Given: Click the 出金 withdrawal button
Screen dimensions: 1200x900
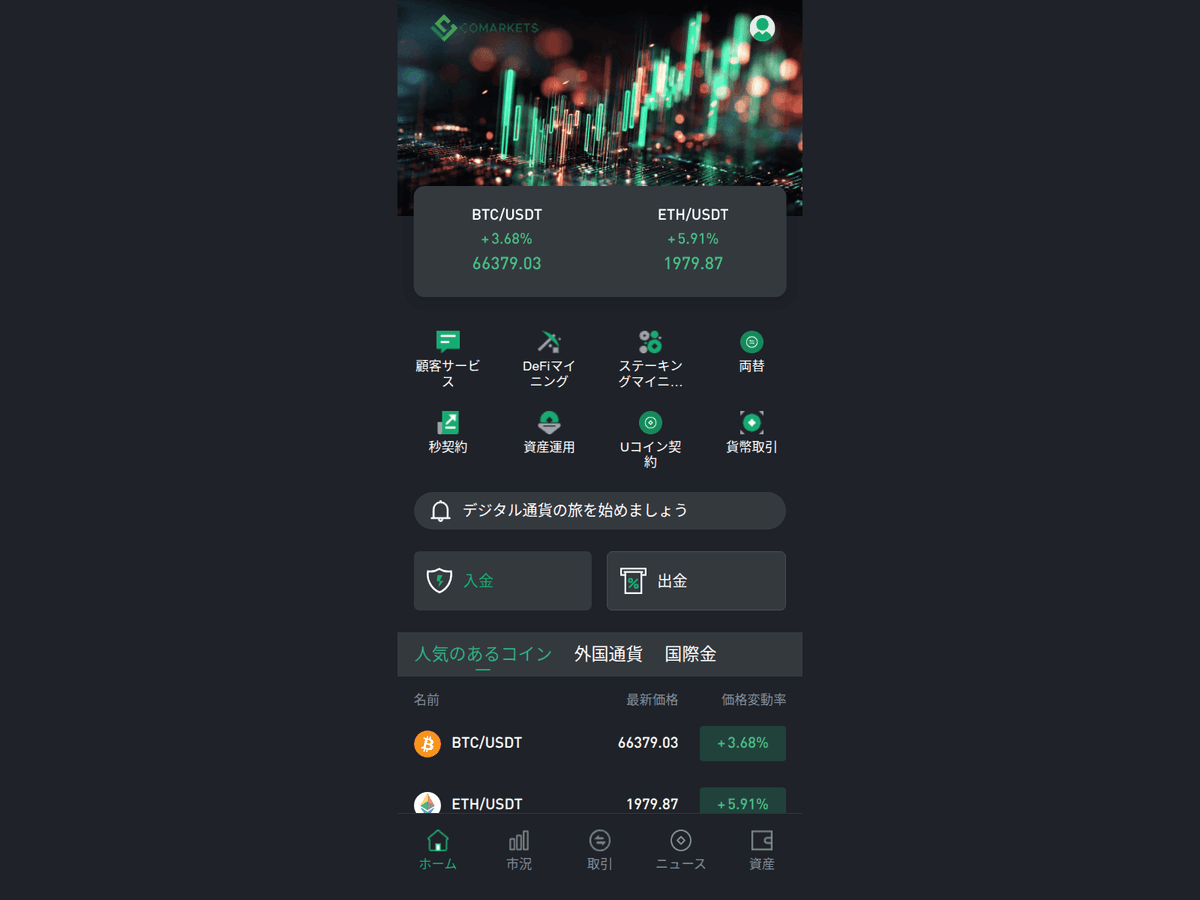Looking at the screenshot, I should tap(696, 581).
